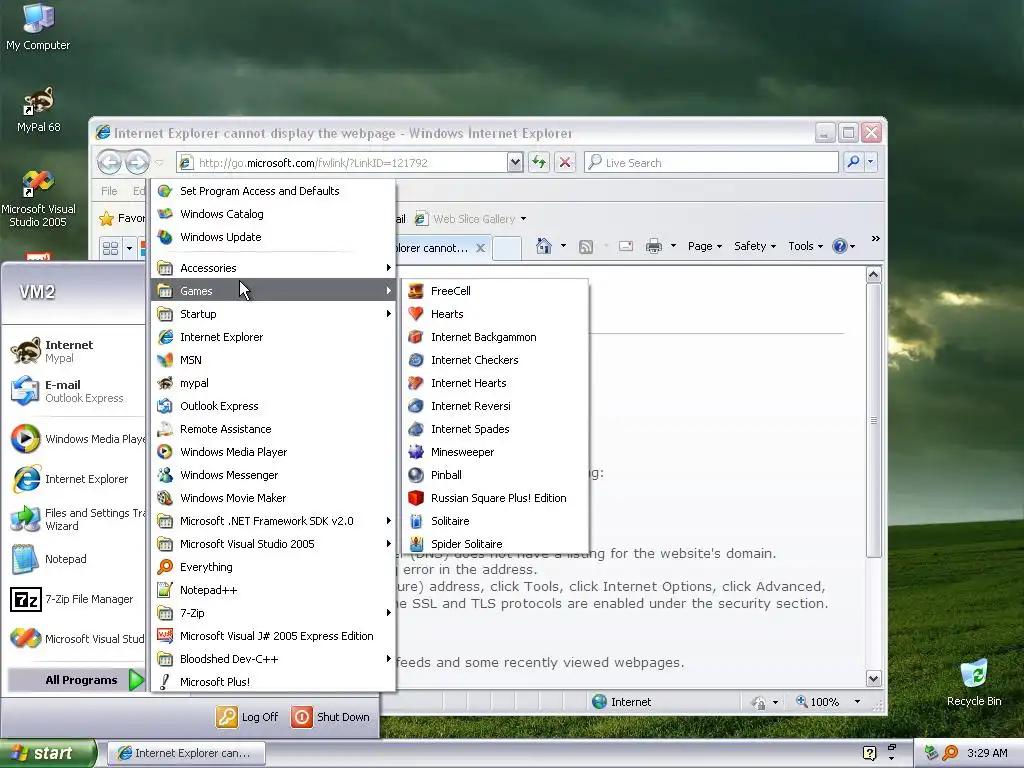Open the File menu in Internet Explorer
The height and width of the screenshot is (768, 1024).
[x=109, y=191]
